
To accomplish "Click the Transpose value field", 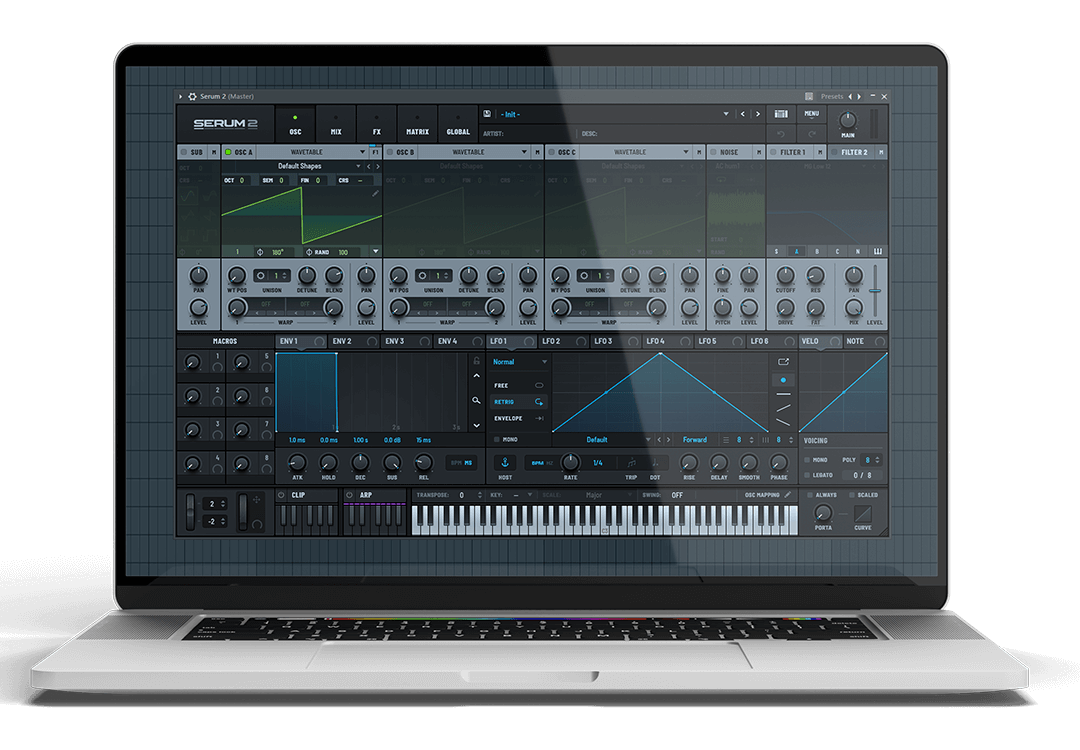I will click(463, 495).
